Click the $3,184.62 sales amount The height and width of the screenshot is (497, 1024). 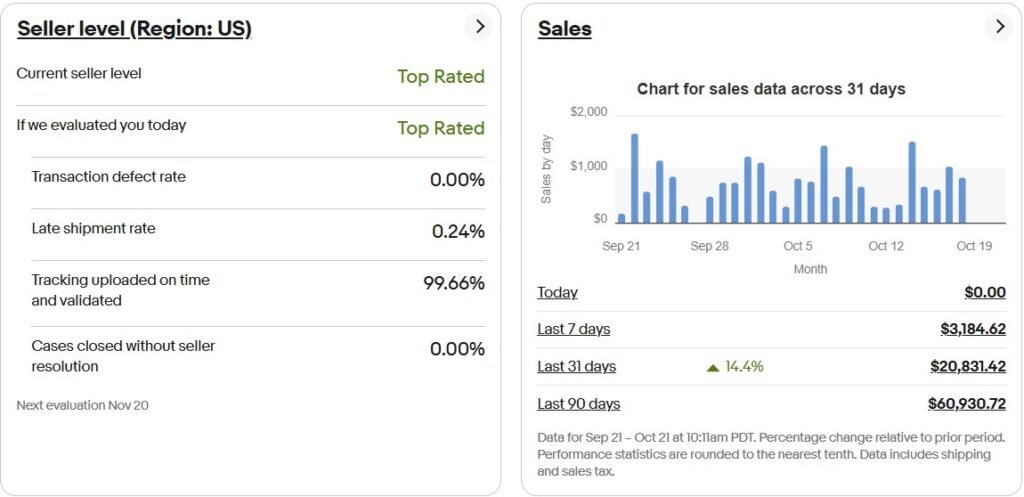point(972,329)
